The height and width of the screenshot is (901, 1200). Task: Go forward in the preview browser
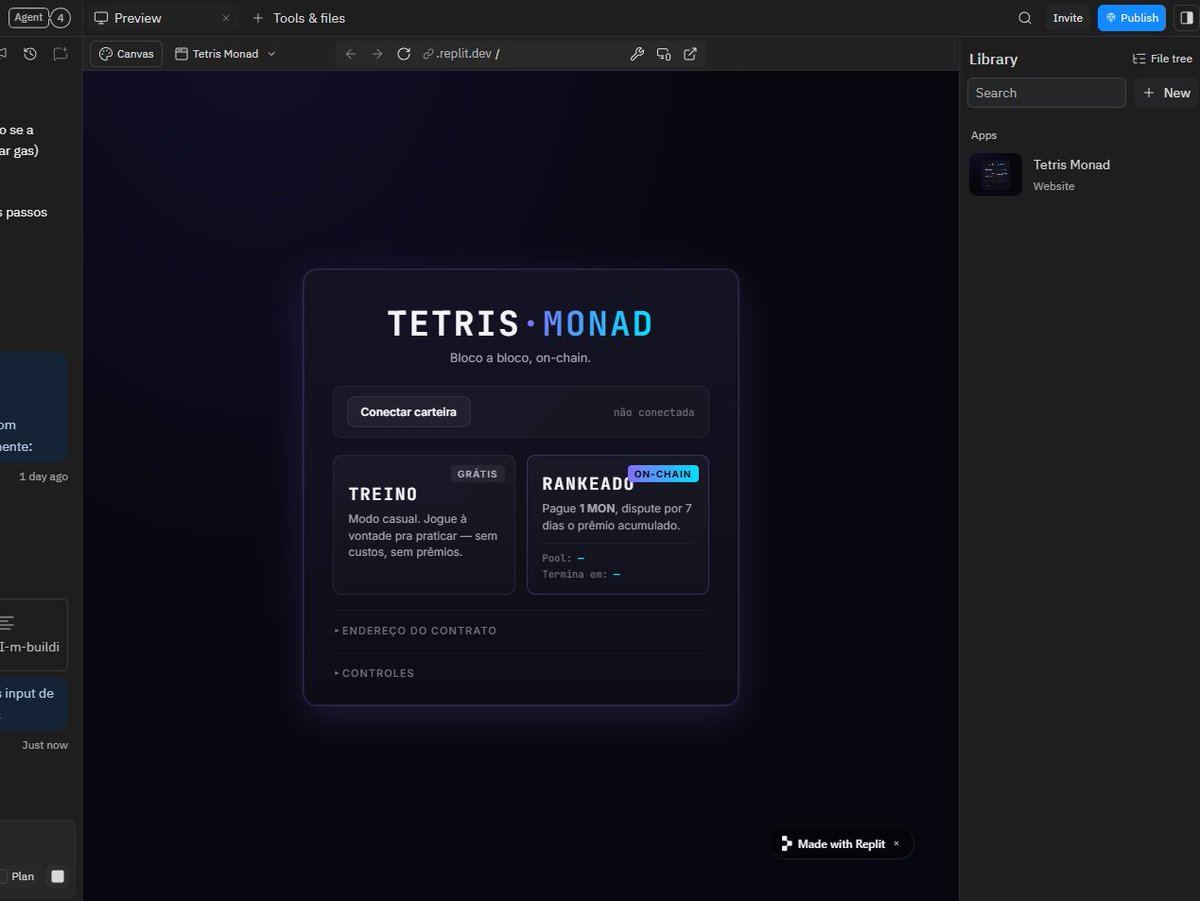[x=377, y=54]
